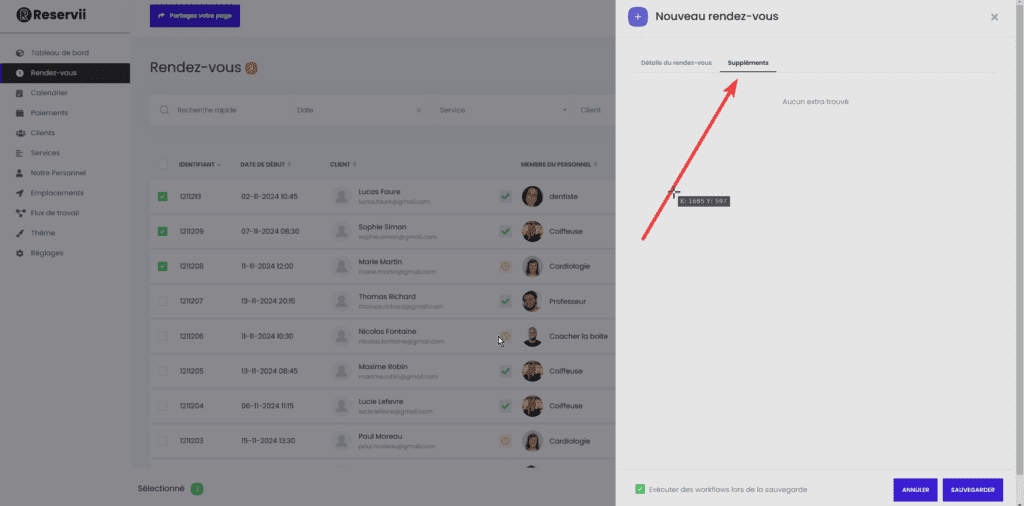Click Coacher la boîte staff photo

(x=532, y=336)
